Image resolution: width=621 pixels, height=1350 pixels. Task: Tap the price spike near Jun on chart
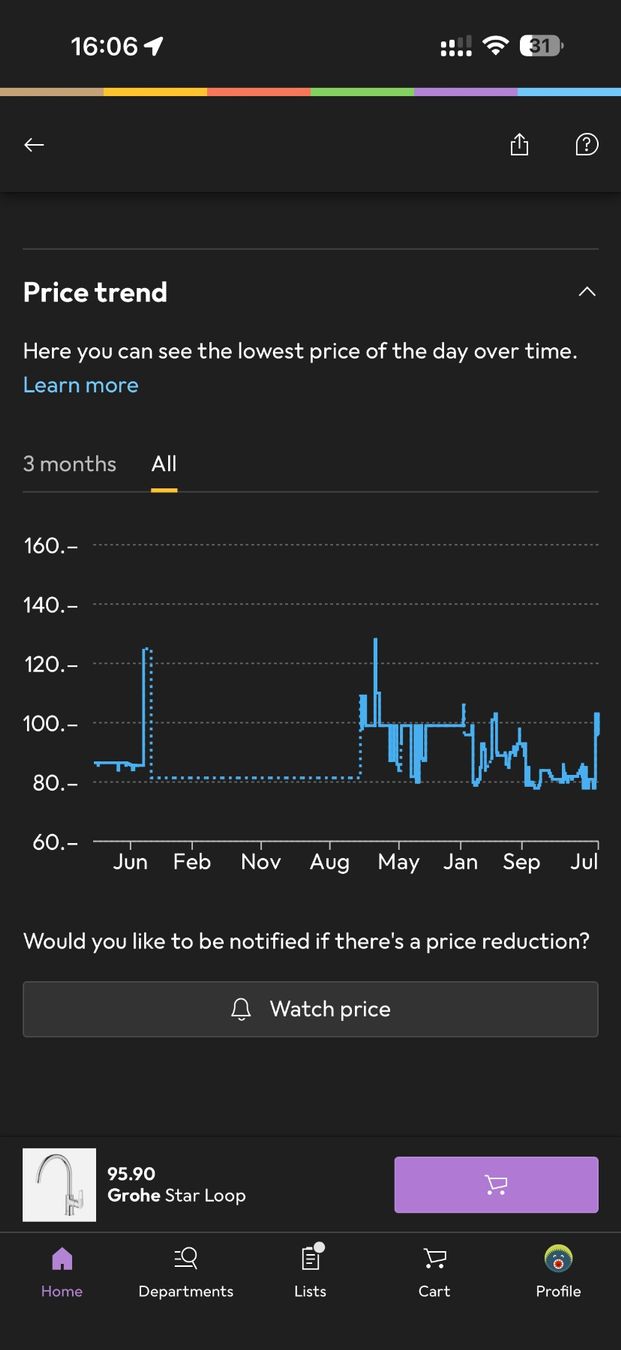147,651
